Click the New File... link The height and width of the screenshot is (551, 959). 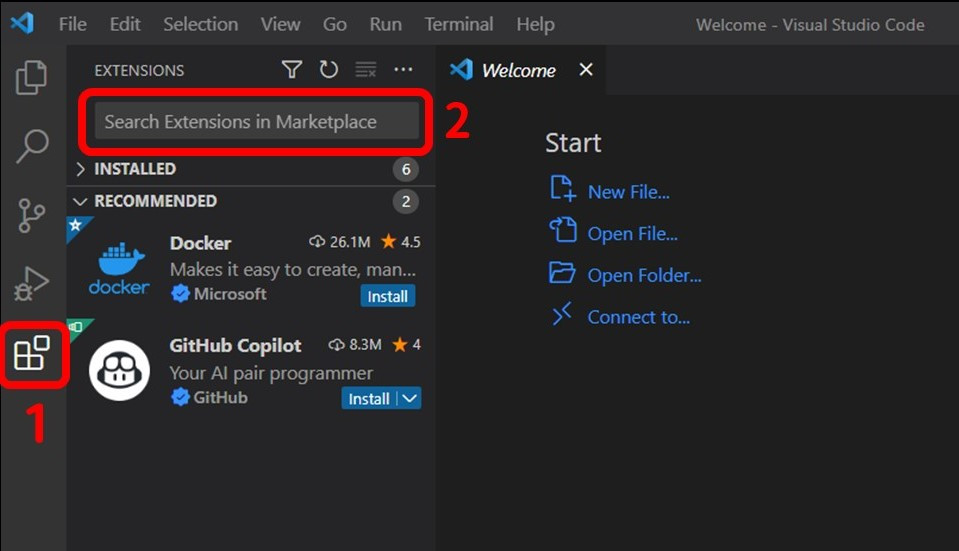[629, 192]
